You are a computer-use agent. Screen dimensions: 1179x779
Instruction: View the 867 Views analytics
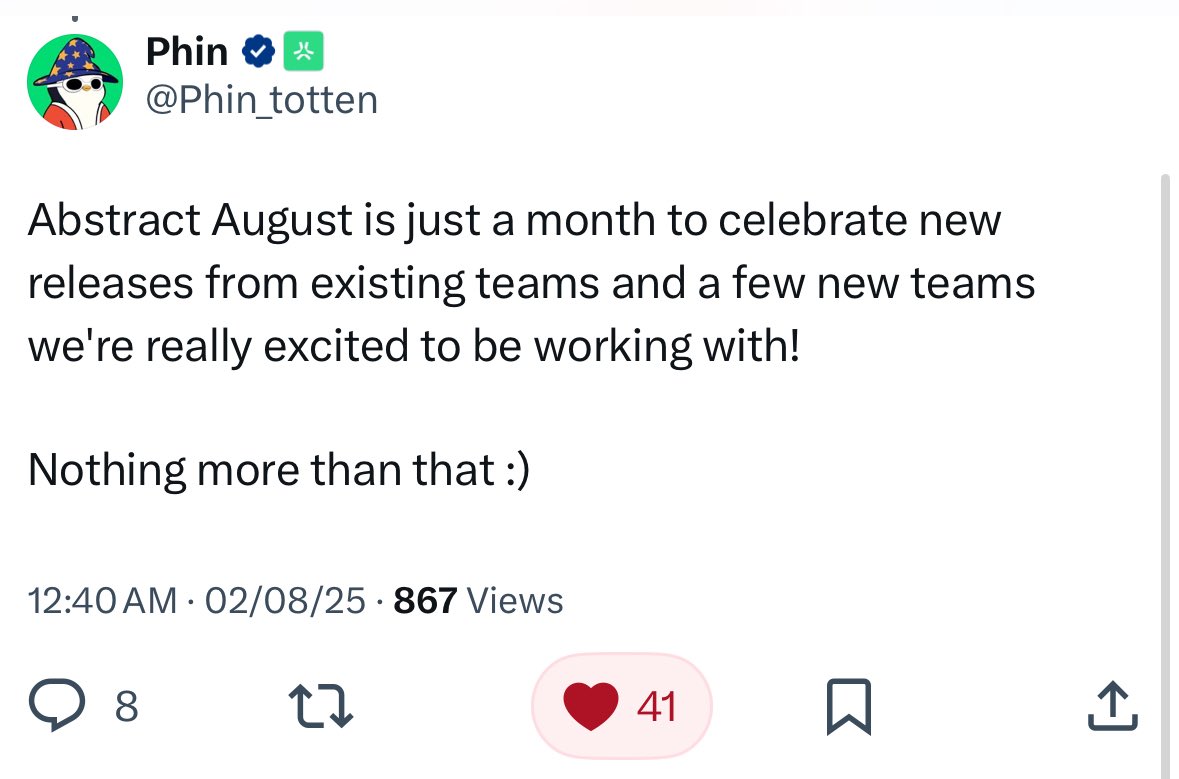[x=478, y=601]
